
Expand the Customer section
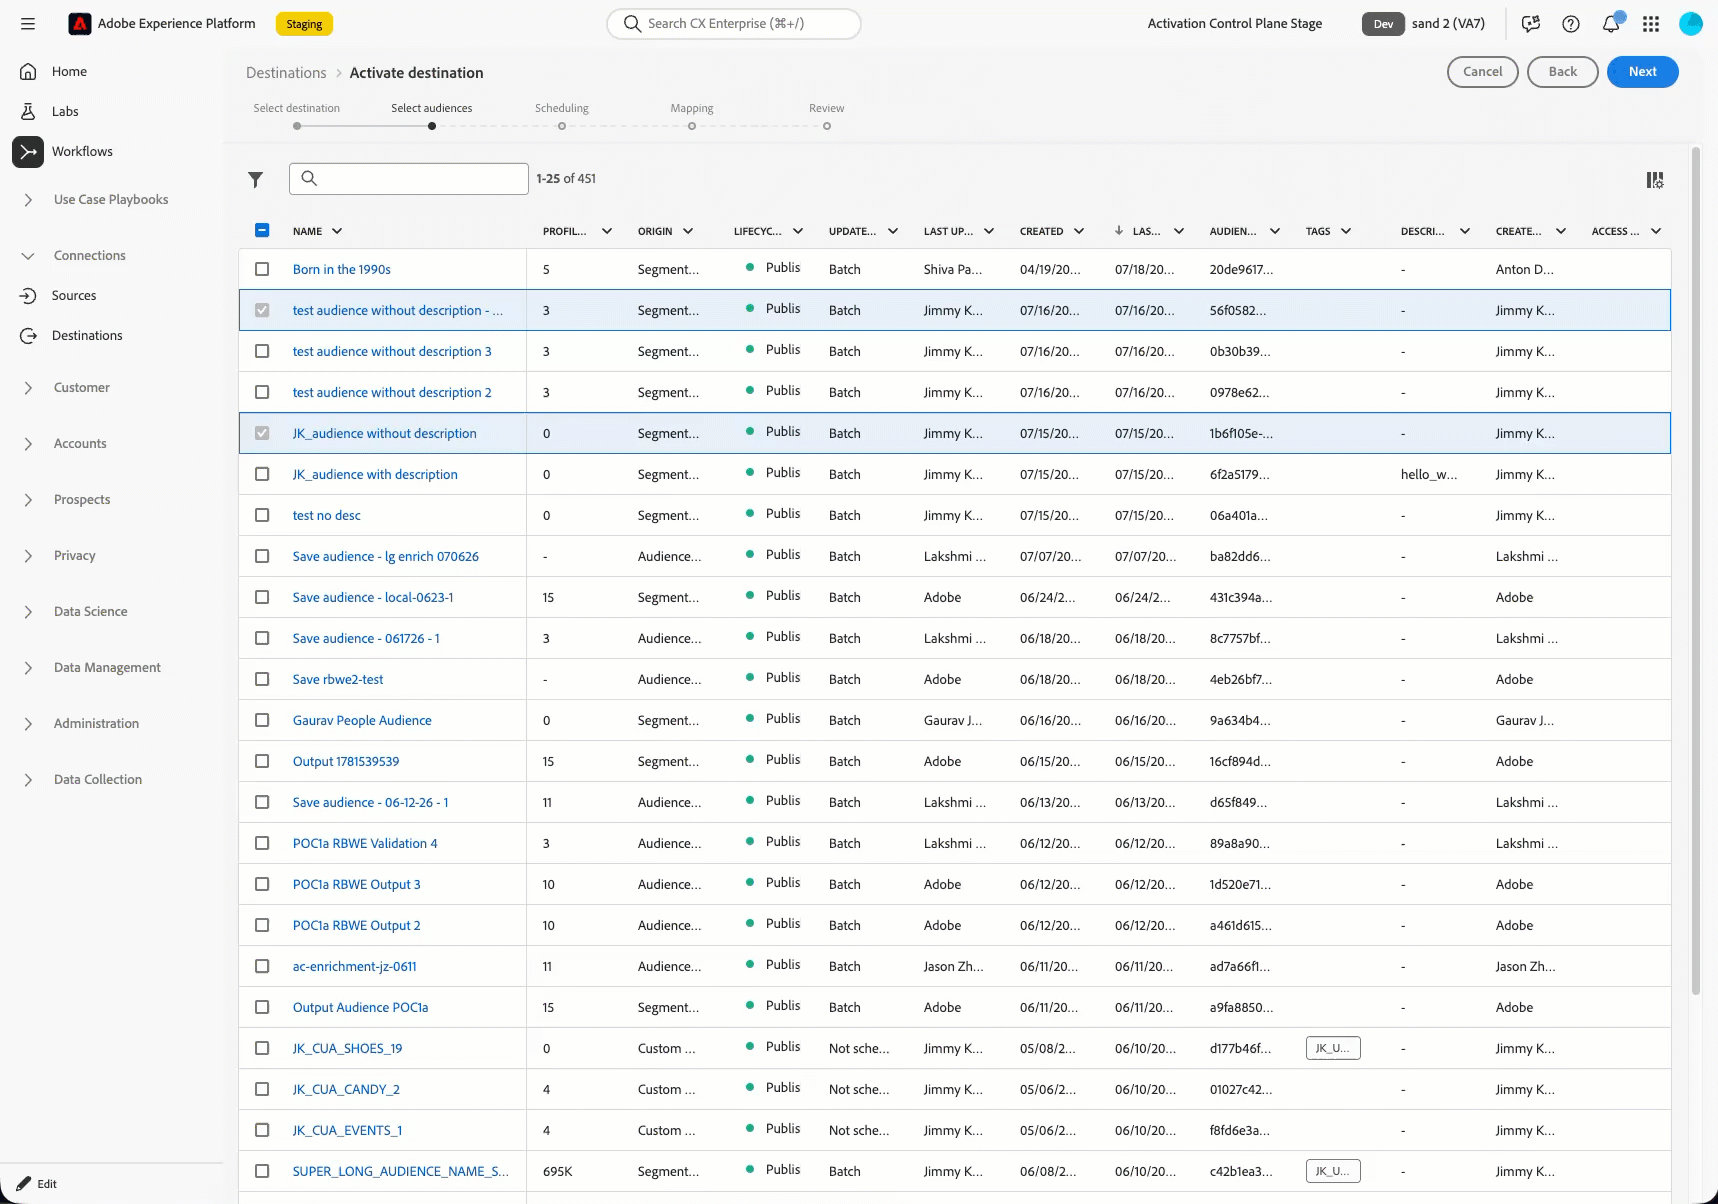coord(28,388)
